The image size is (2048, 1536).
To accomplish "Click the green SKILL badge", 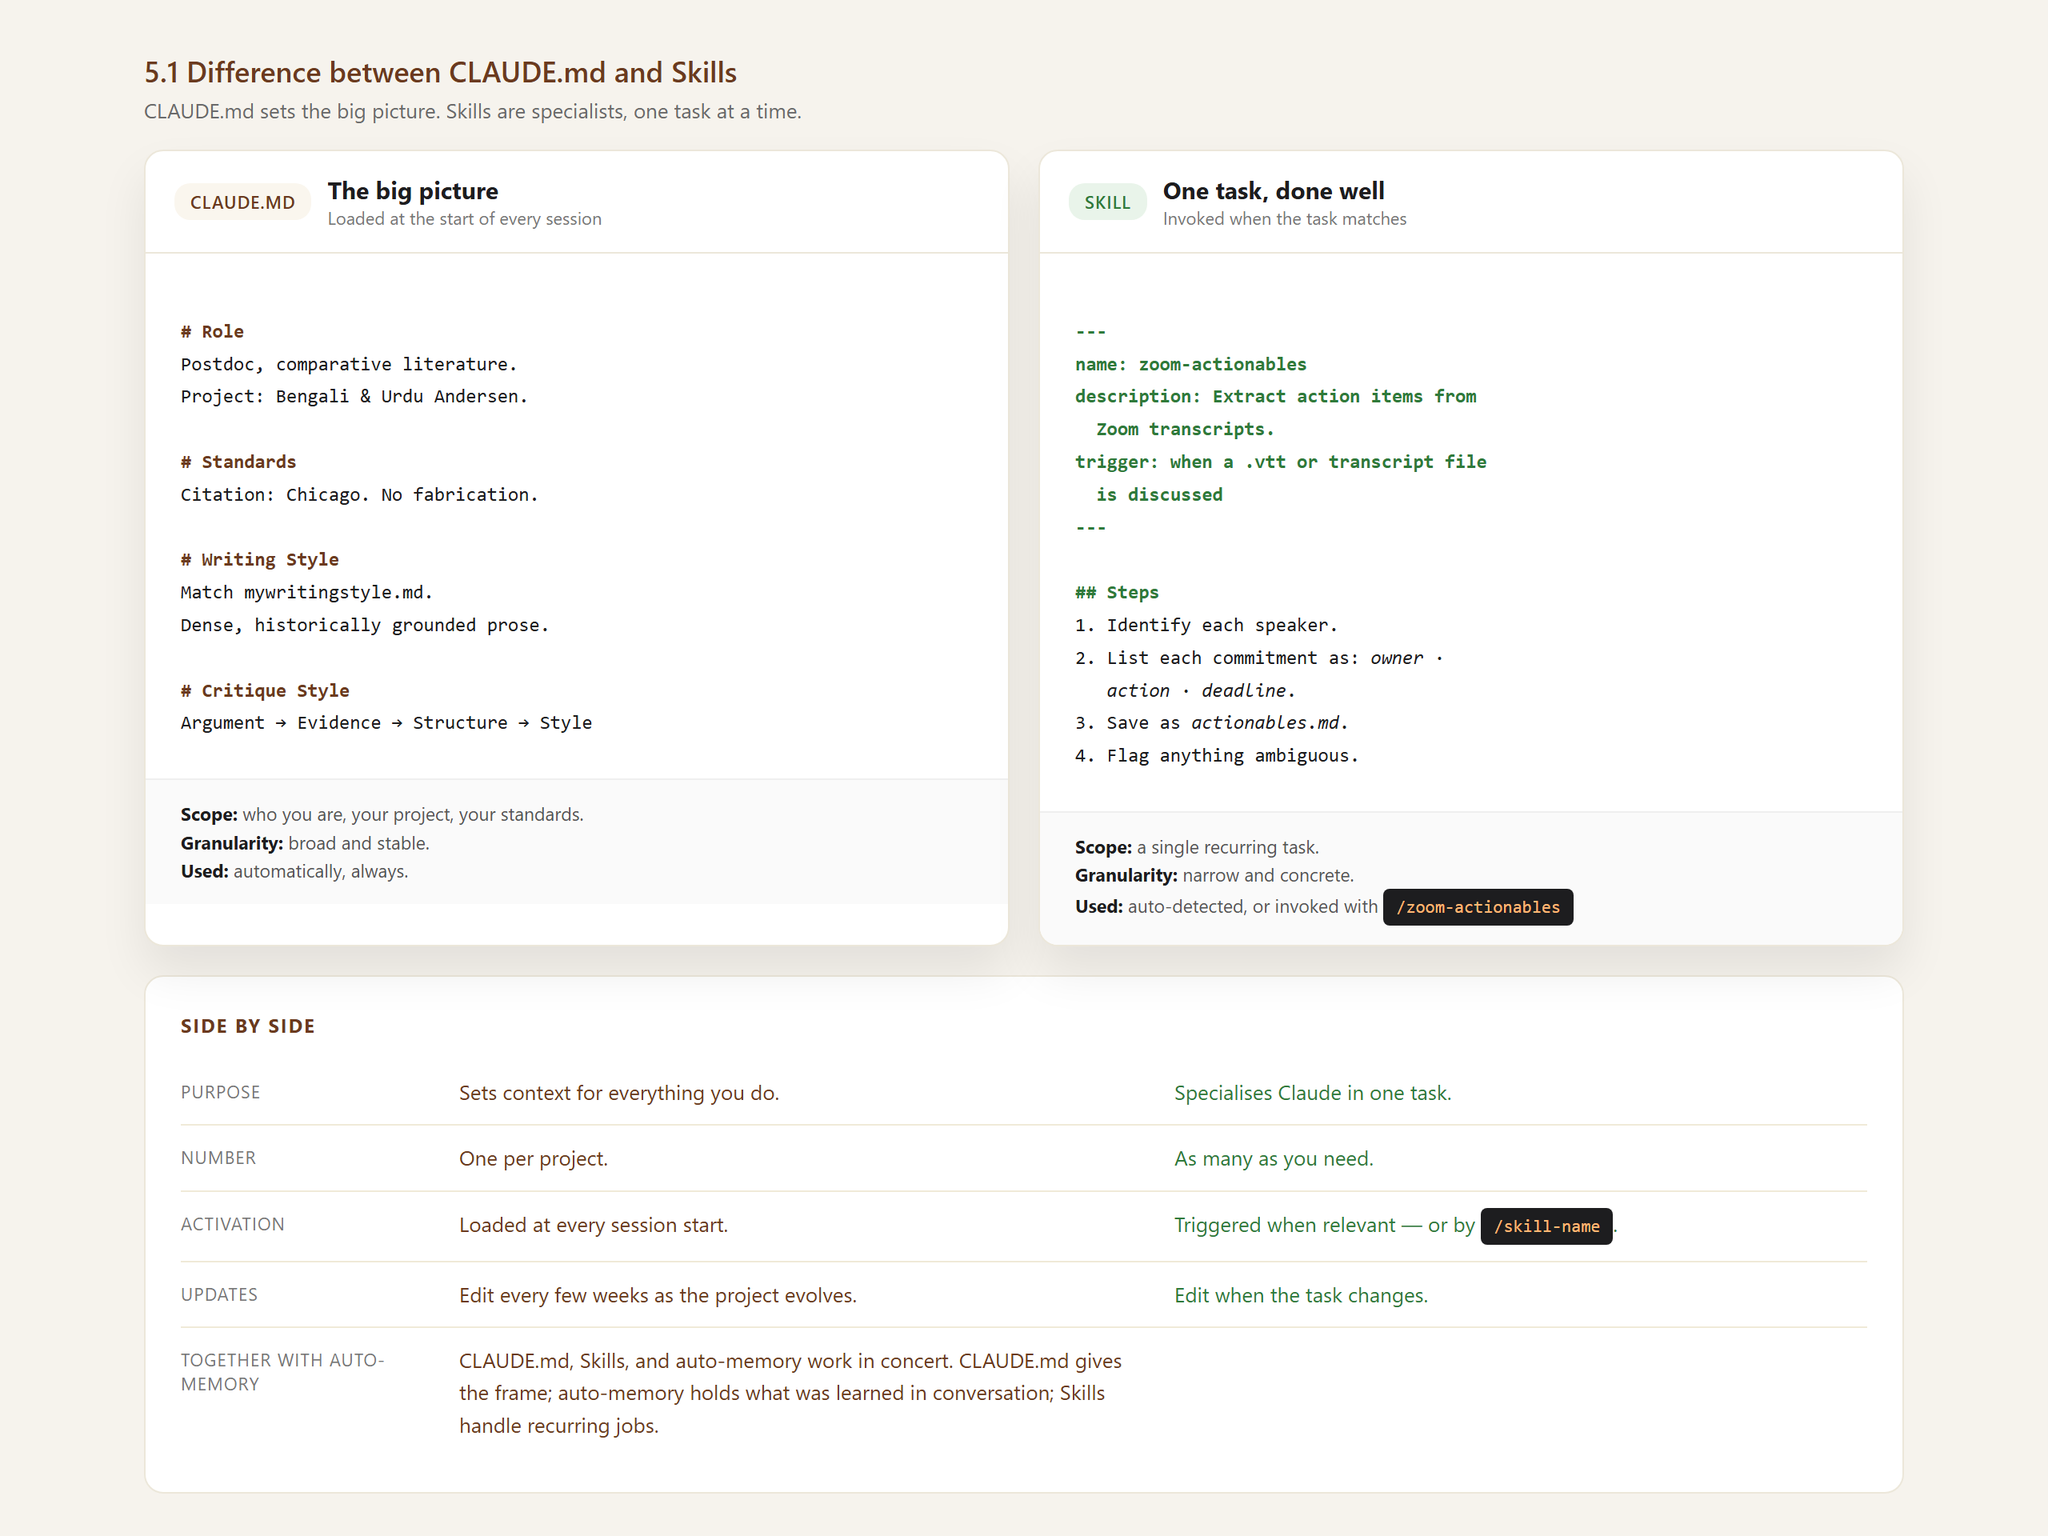I will [x=1107, y=202].
